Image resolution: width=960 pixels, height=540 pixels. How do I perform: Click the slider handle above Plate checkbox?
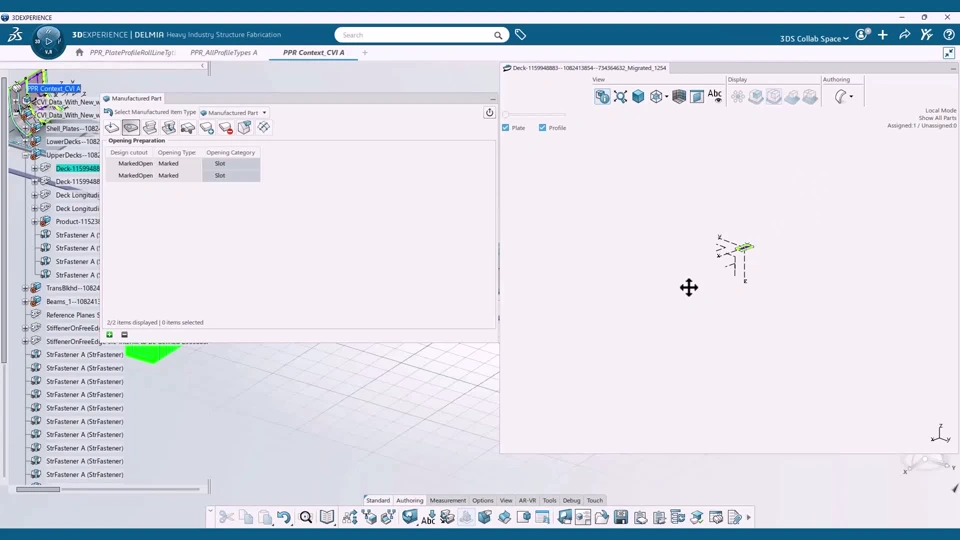(506, 114)
